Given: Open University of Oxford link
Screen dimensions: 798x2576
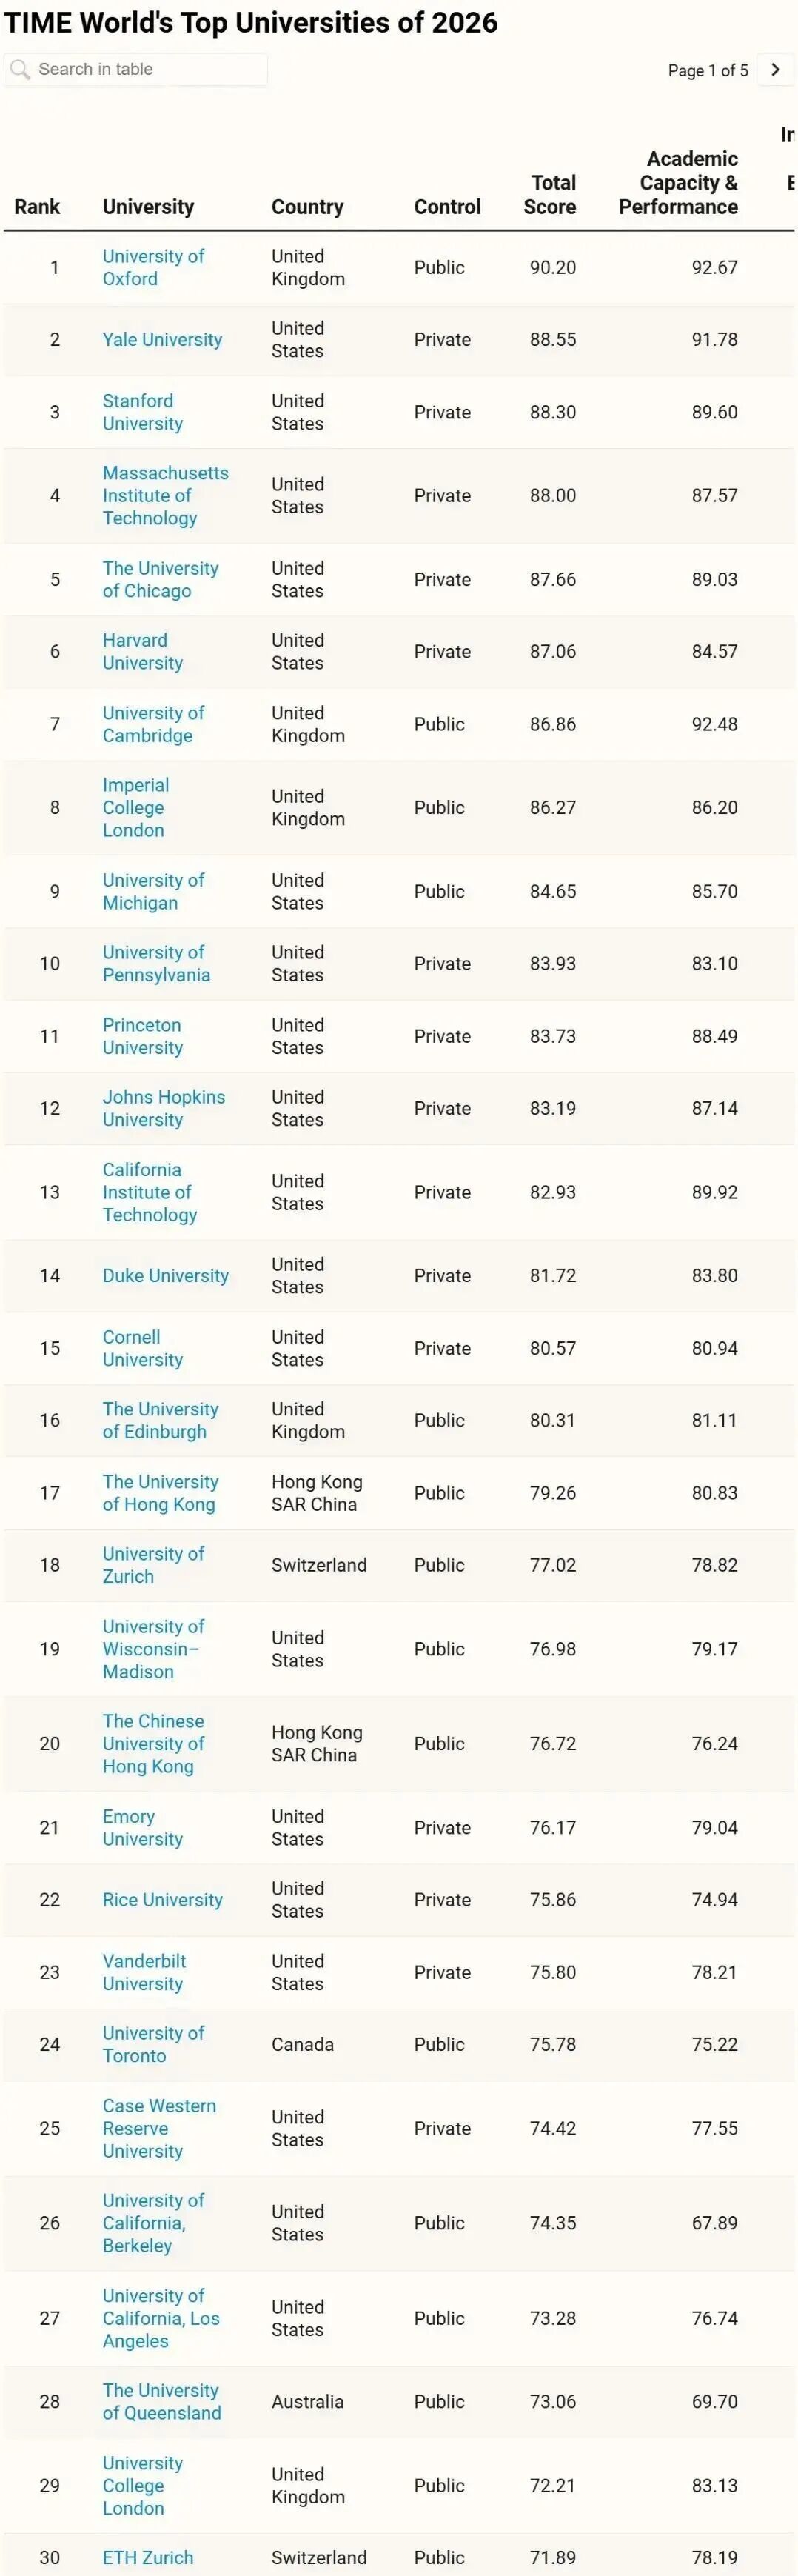Looking at the screenshot, I should pyautogui.click(x=153, y=268).
